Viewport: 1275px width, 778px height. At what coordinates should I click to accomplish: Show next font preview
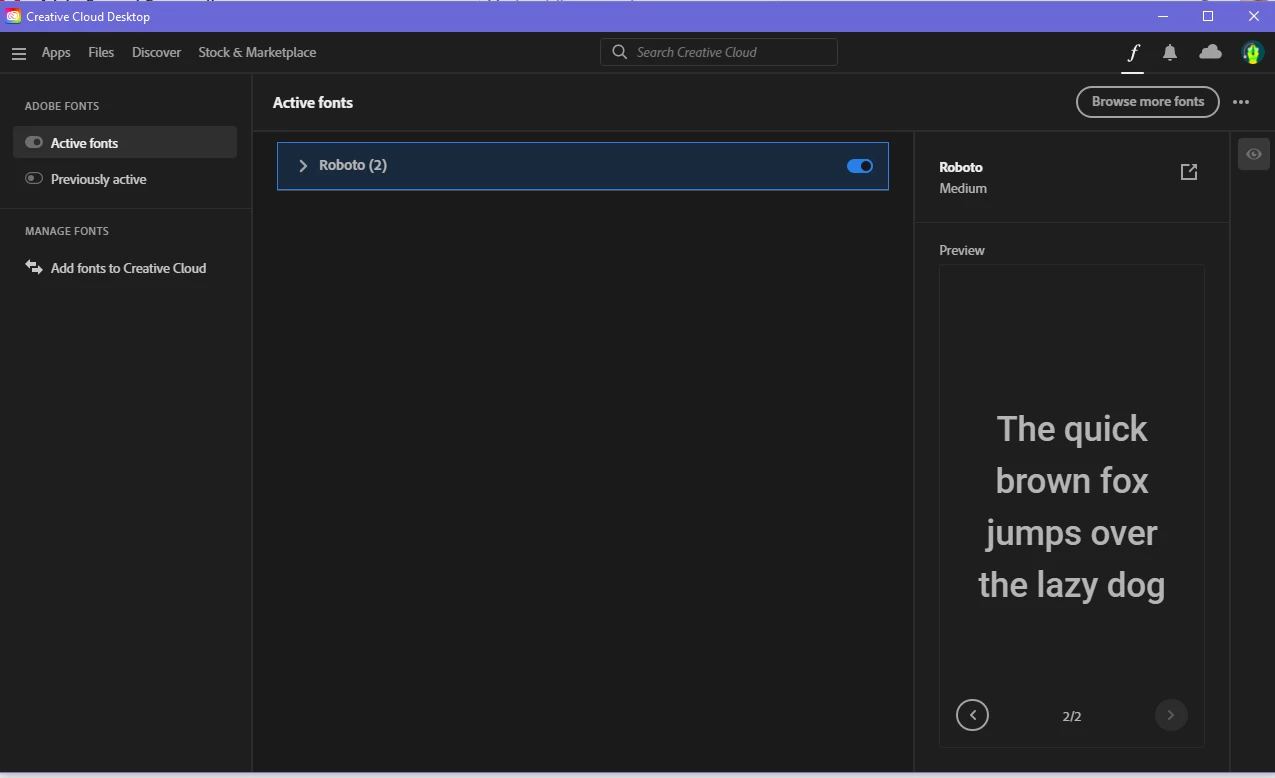[x=1171, y=715]
